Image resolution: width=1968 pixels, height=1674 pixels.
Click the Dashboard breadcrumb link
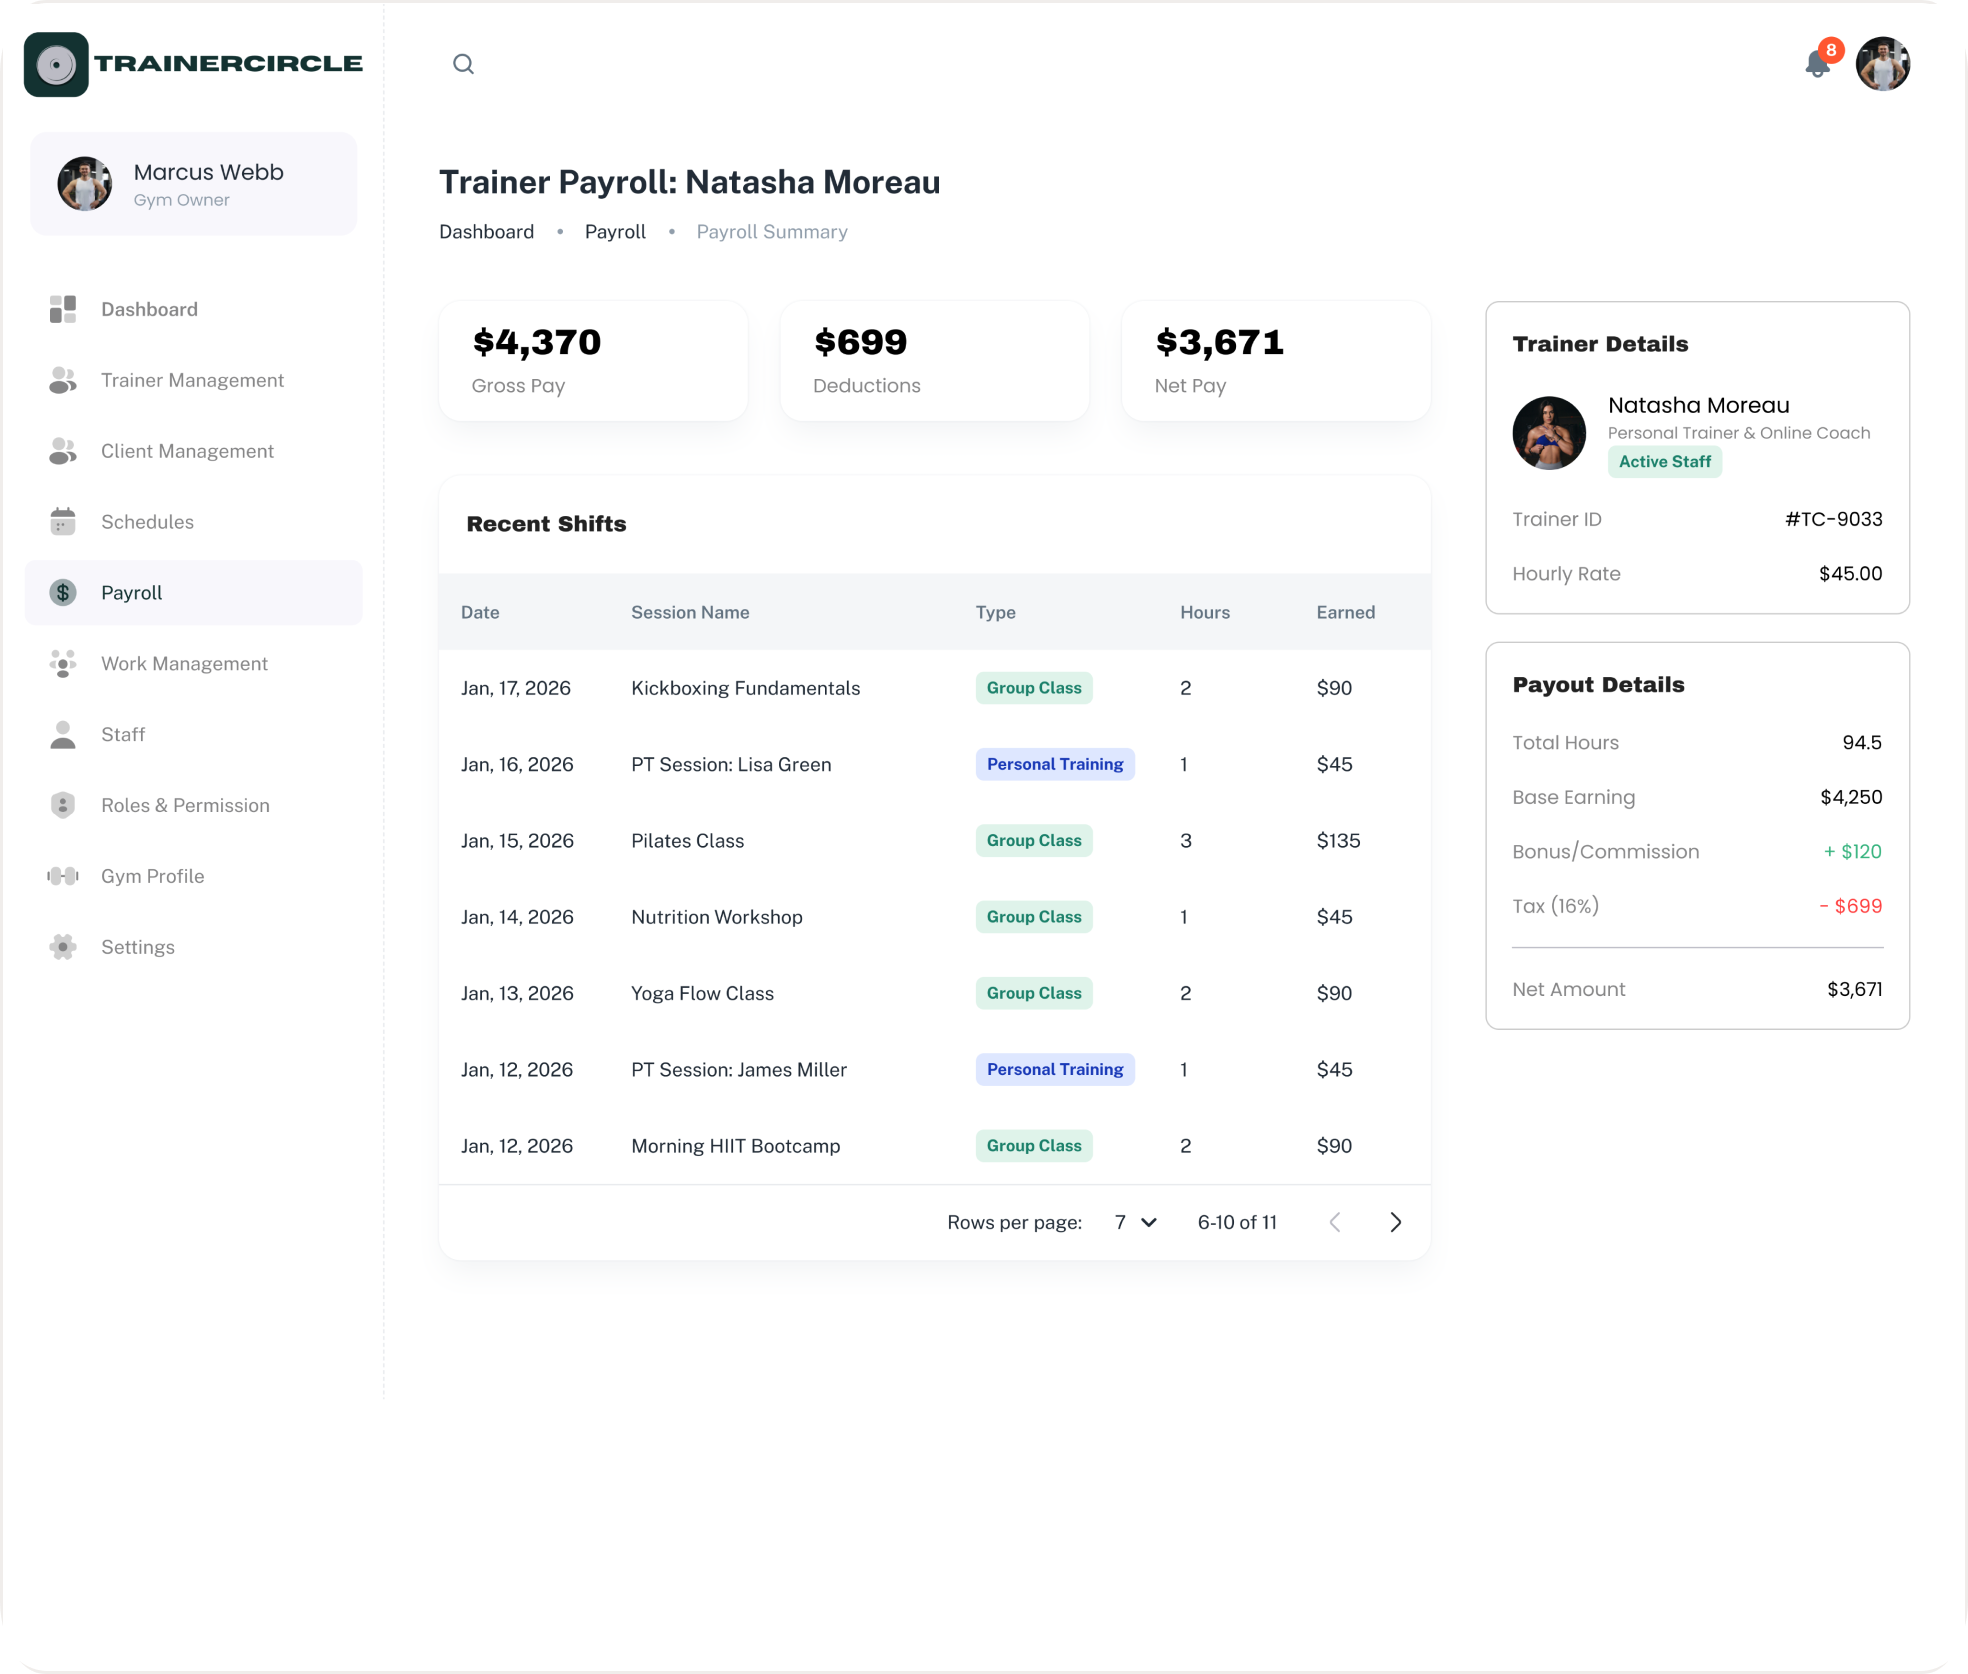(x=486, y=232)
